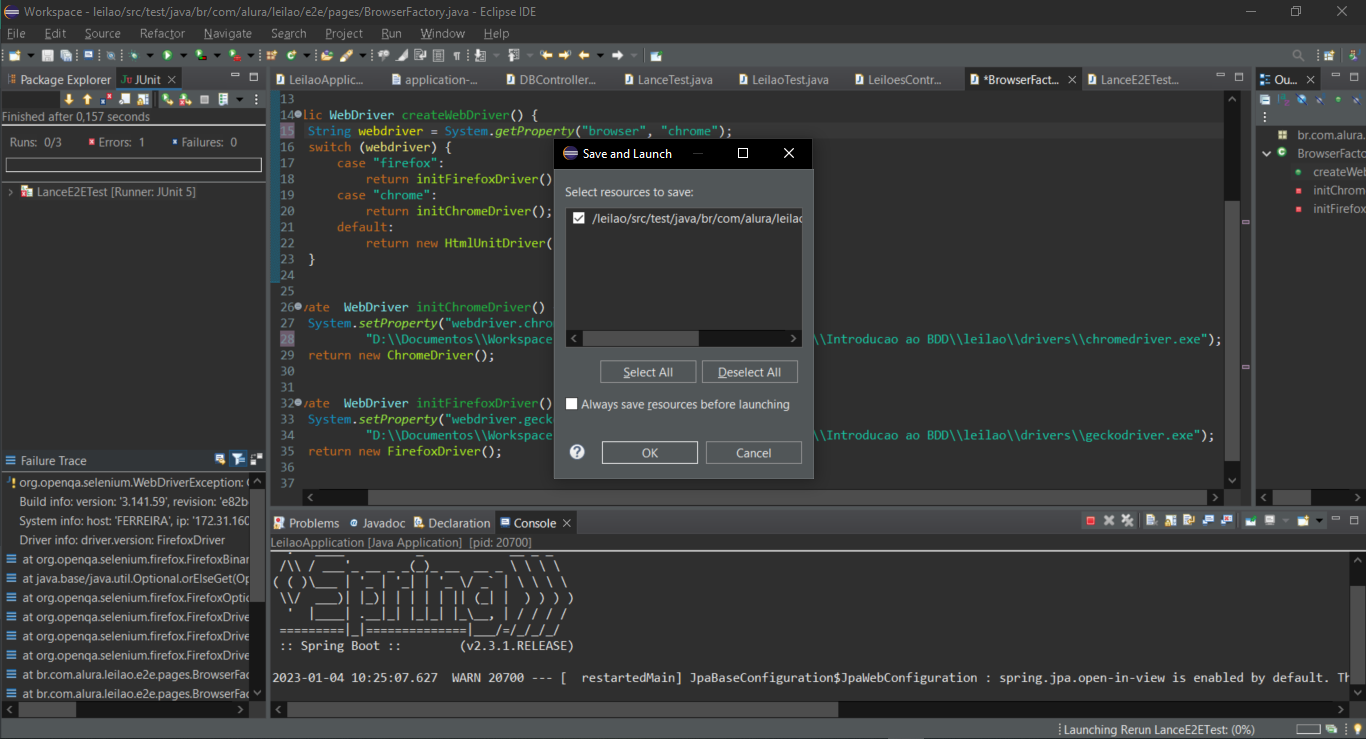Toggle the stack trace filter in Failure Trace
The width and height of the screenshot is (1366, 739).
tap(238, 460)
